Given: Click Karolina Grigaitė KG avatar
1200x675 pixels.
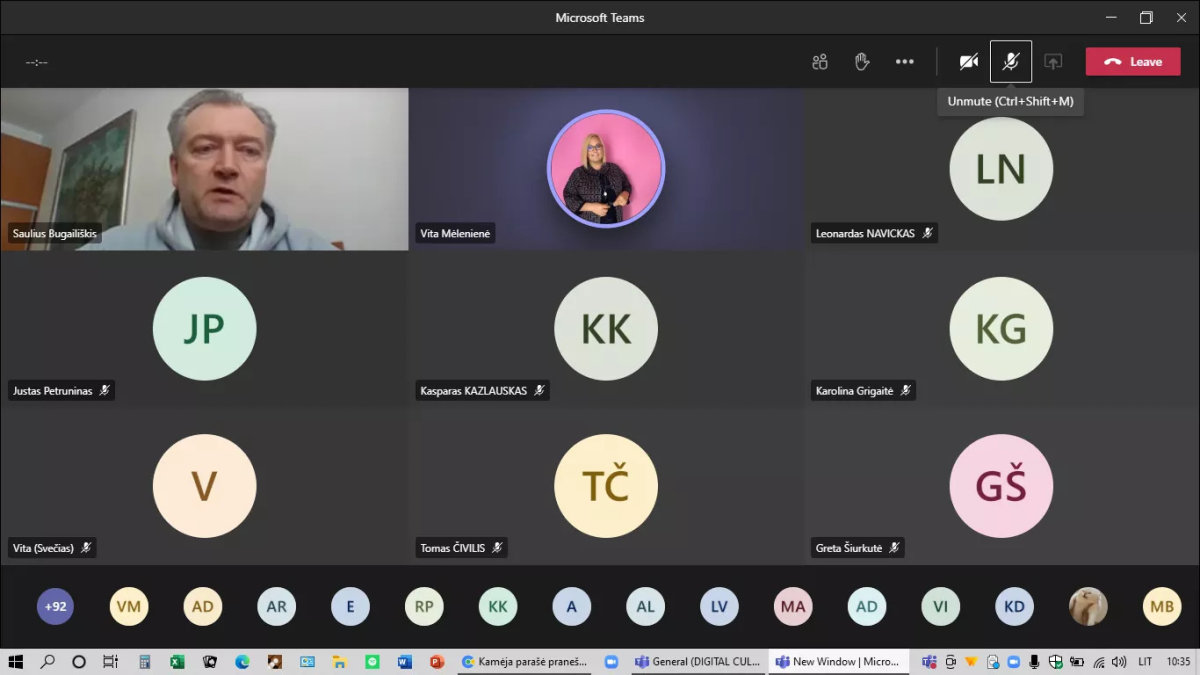Looking at the screenshot, I should [1001, 329].
